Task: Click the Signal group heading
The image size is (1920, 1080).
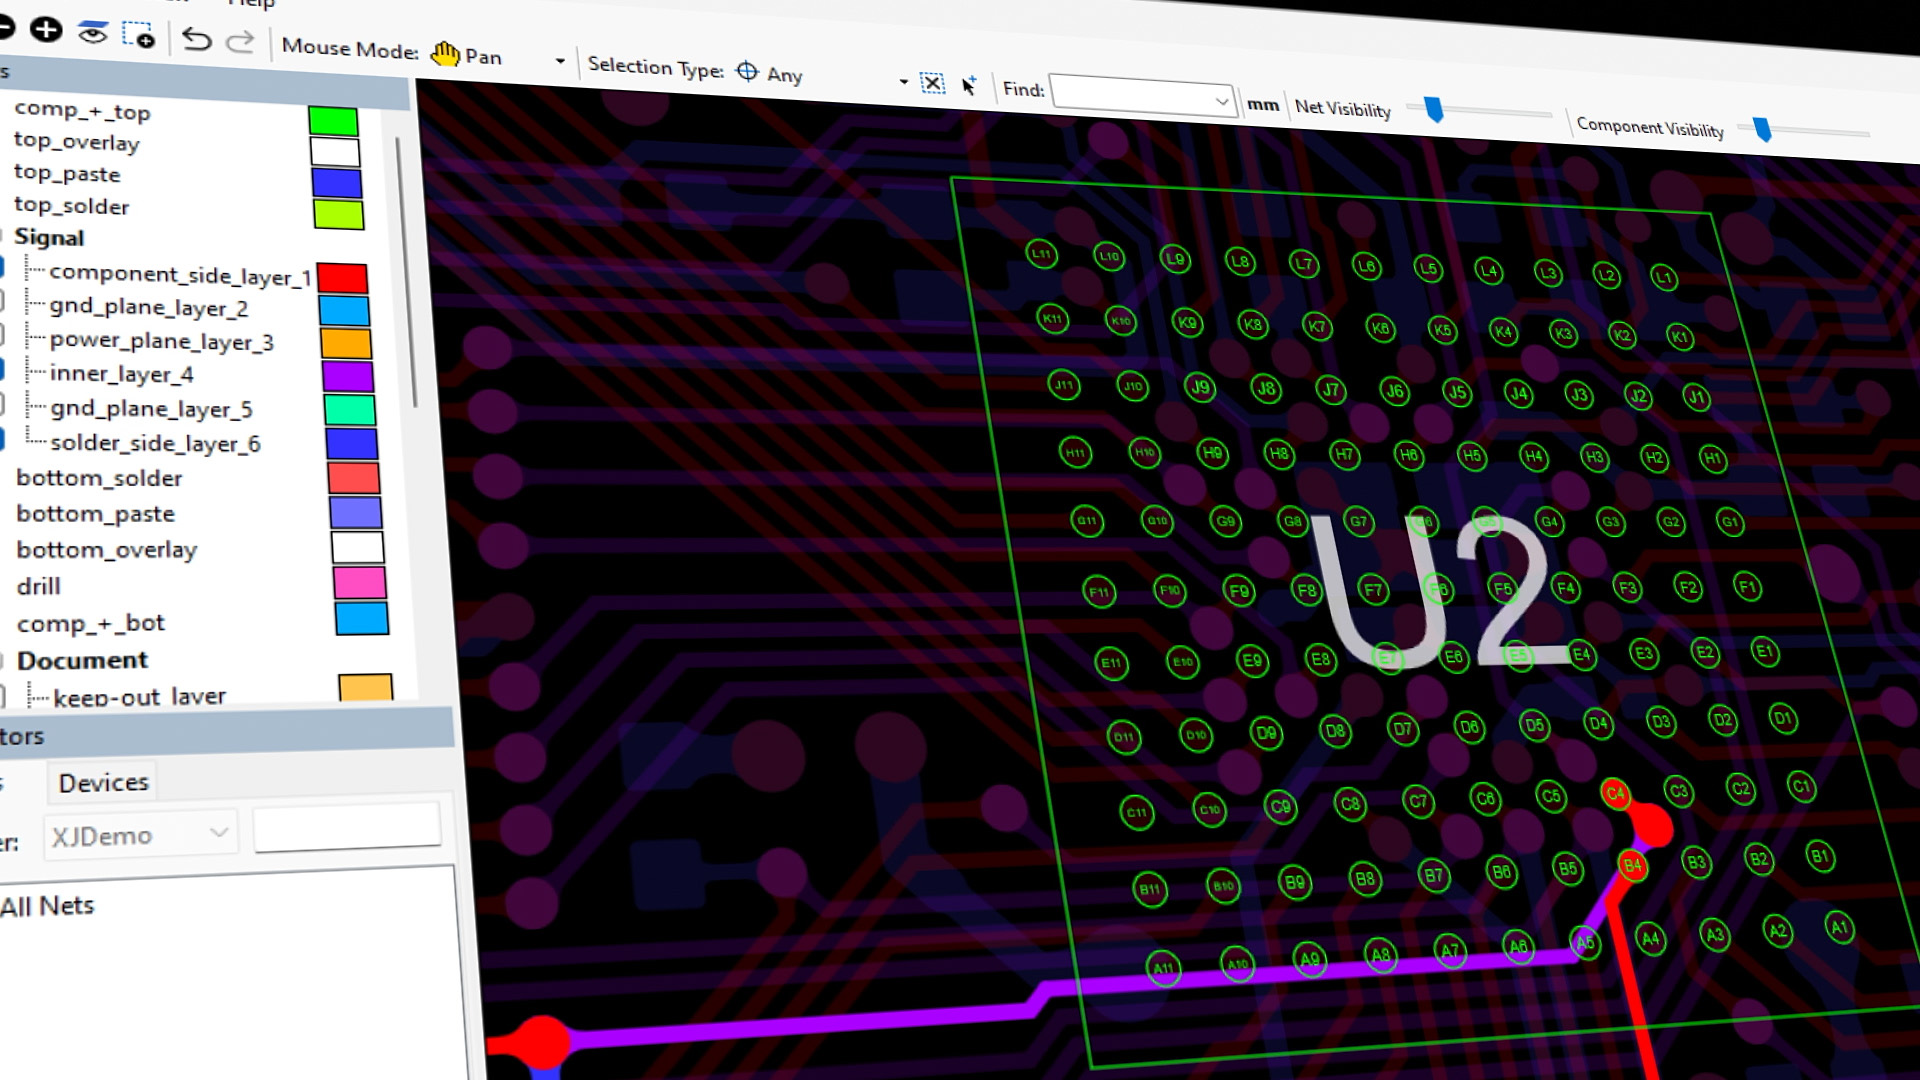Action: [49, 238]
